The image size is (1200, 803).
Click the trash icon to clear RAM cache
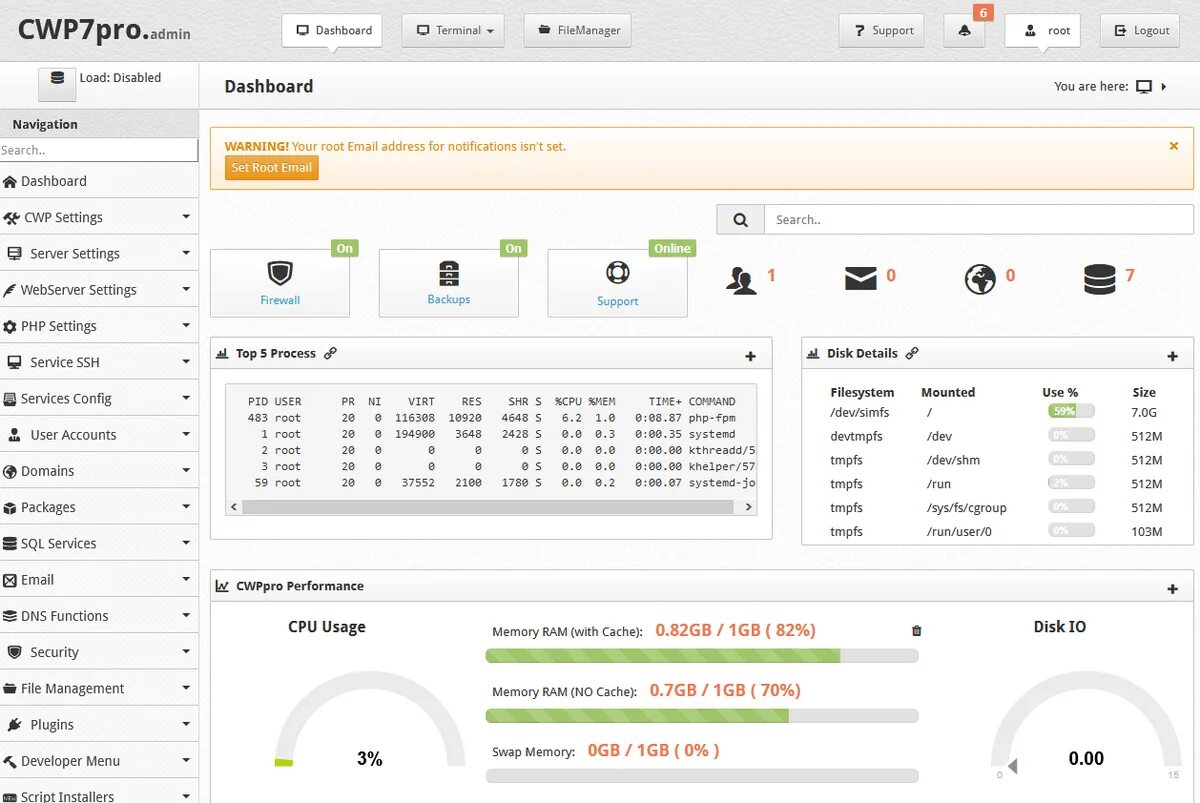pos(917,631)
